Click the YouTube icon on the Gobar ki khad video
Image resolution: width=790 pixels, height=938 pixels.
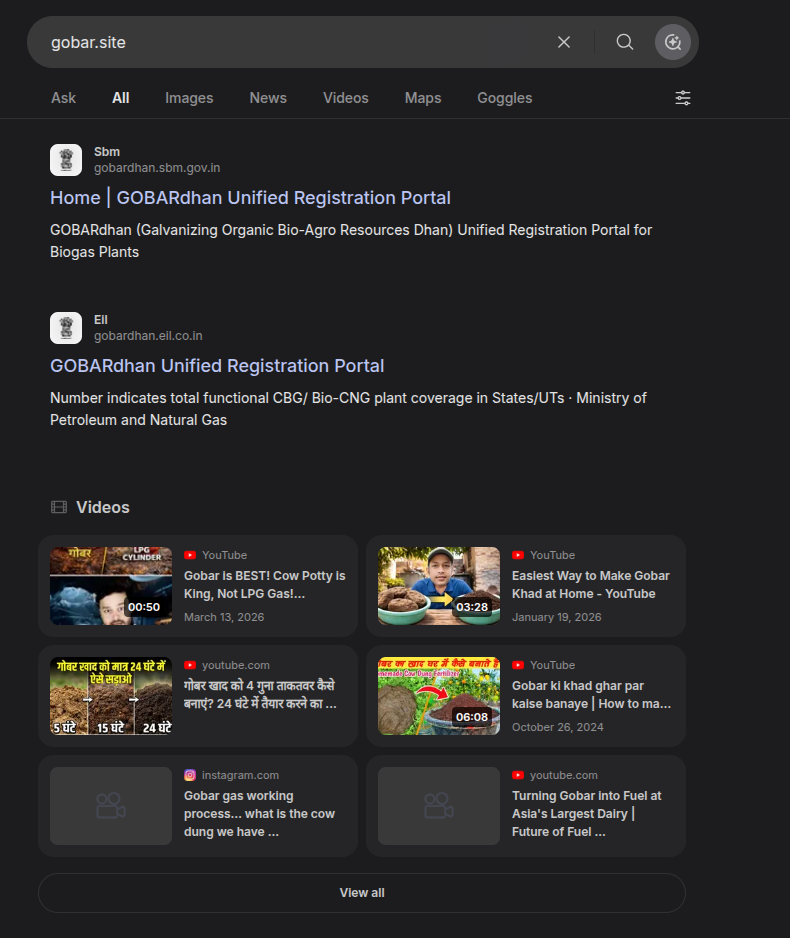518,665
